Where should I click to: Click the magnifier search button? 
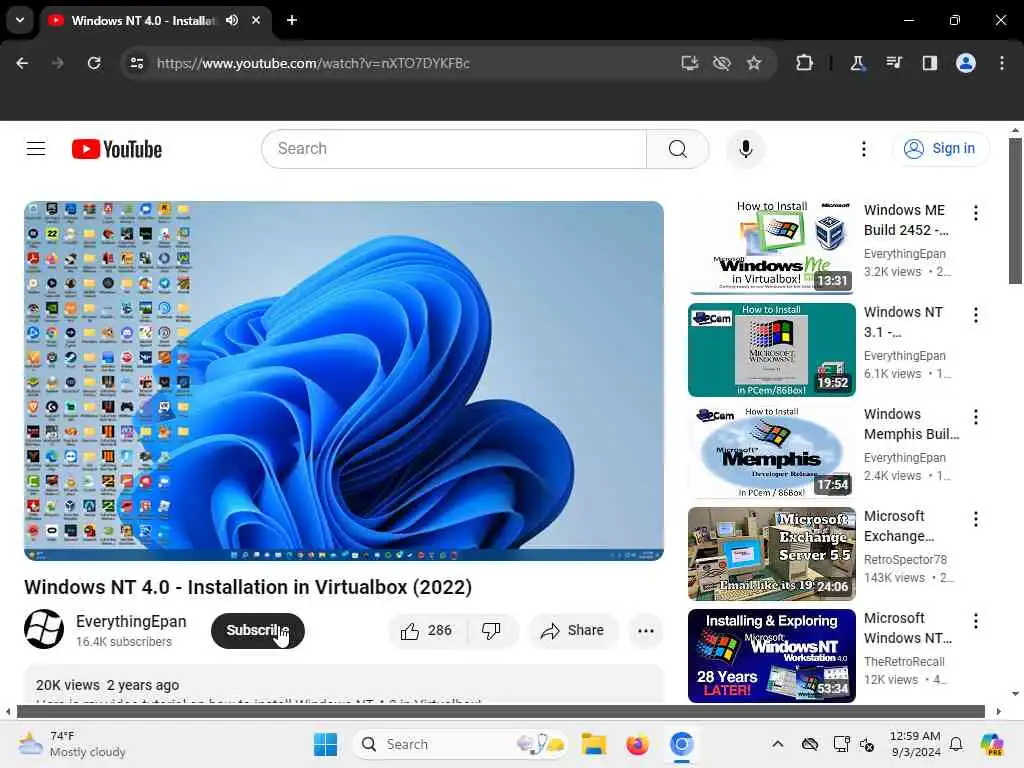coord(677,149)
